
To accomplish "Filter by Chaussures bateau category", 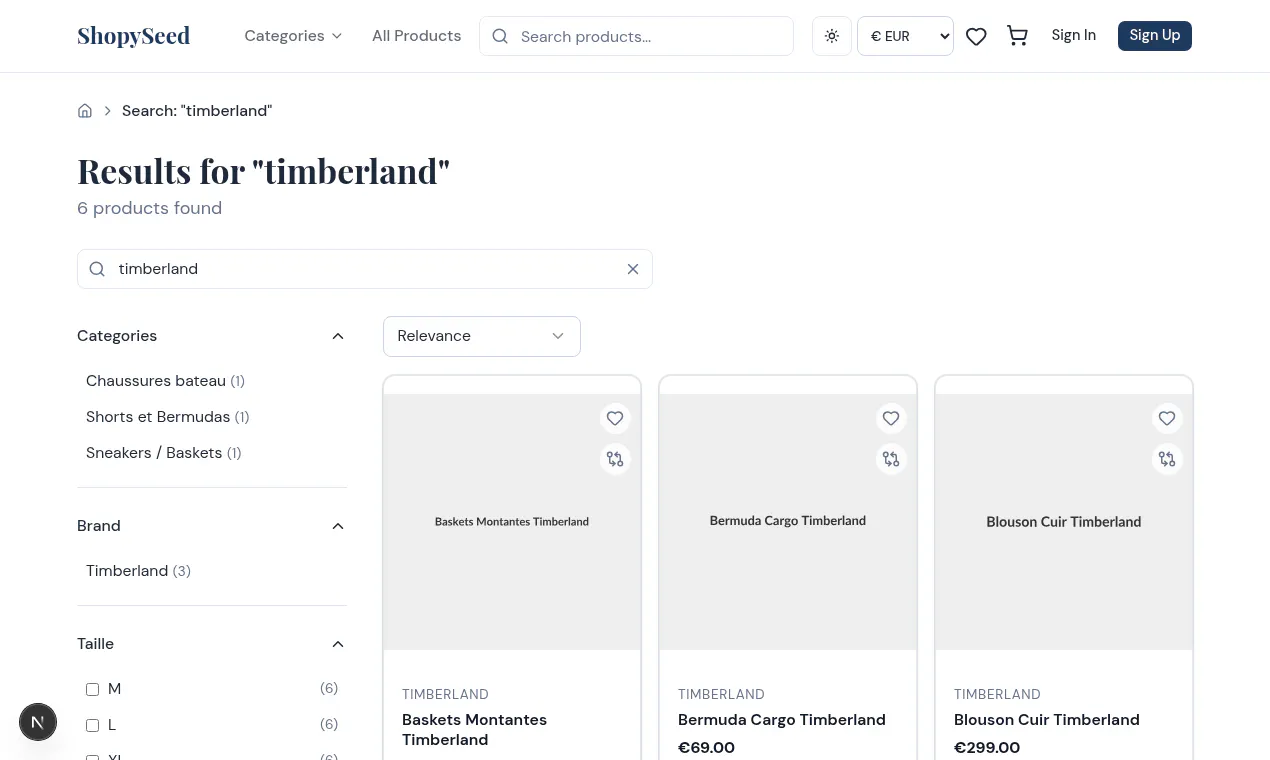I will 165,381.
